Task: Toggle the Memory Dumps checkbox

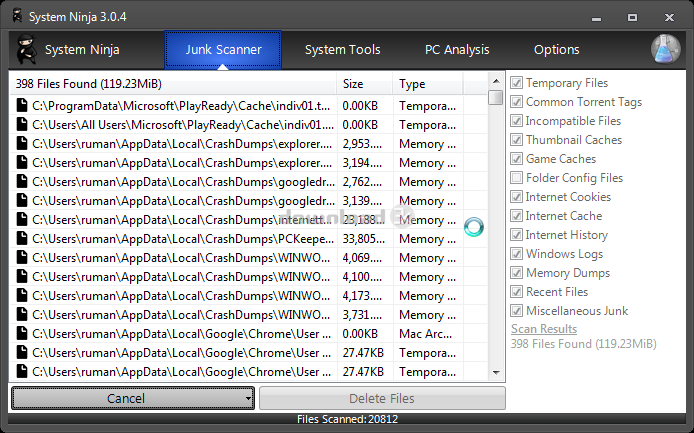Action: [x=516, y=273]
